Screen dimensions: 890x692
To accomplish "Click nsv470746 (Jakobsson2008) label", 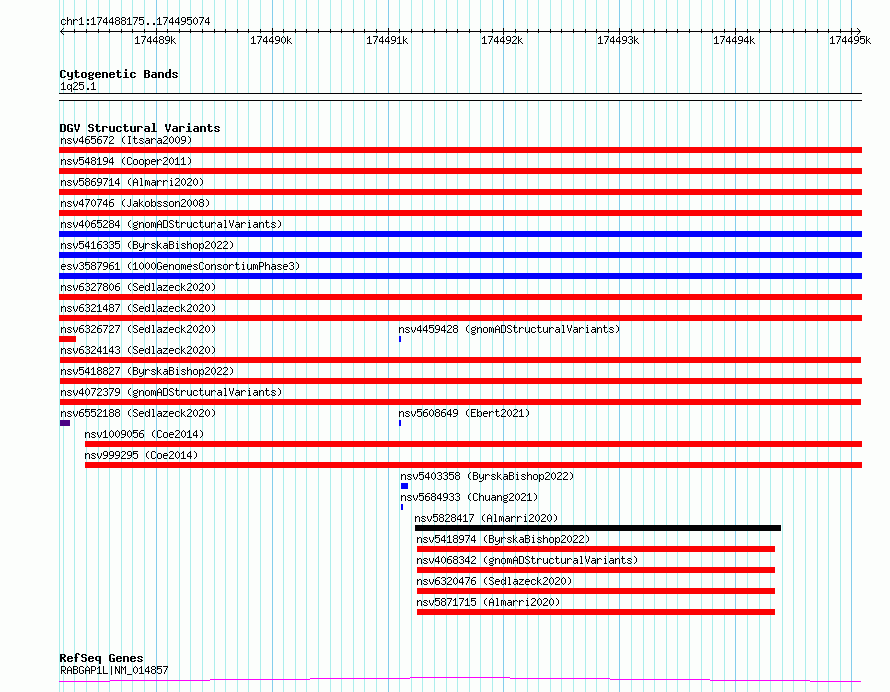I will [135, 203].
